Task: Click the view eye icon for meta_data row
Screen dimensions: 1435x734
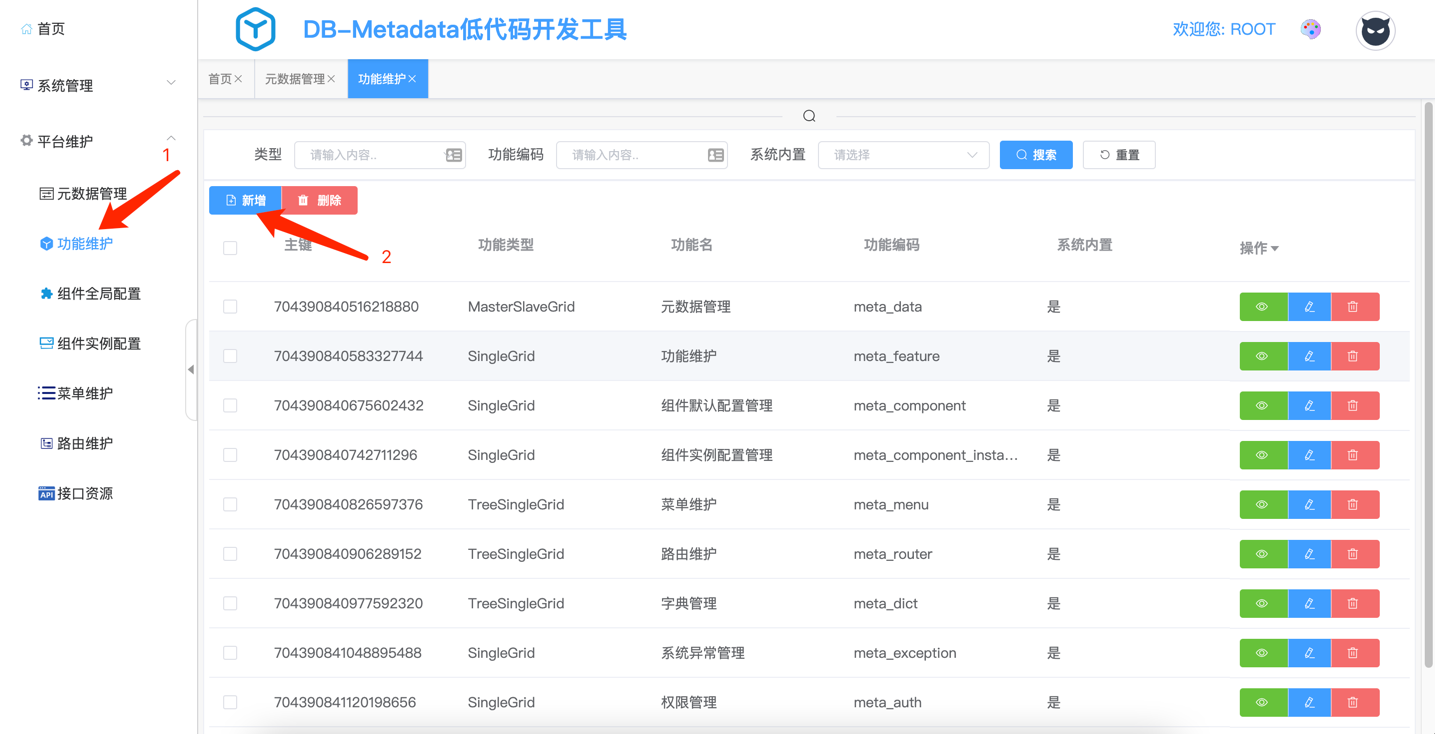Action: point(1263,307)
